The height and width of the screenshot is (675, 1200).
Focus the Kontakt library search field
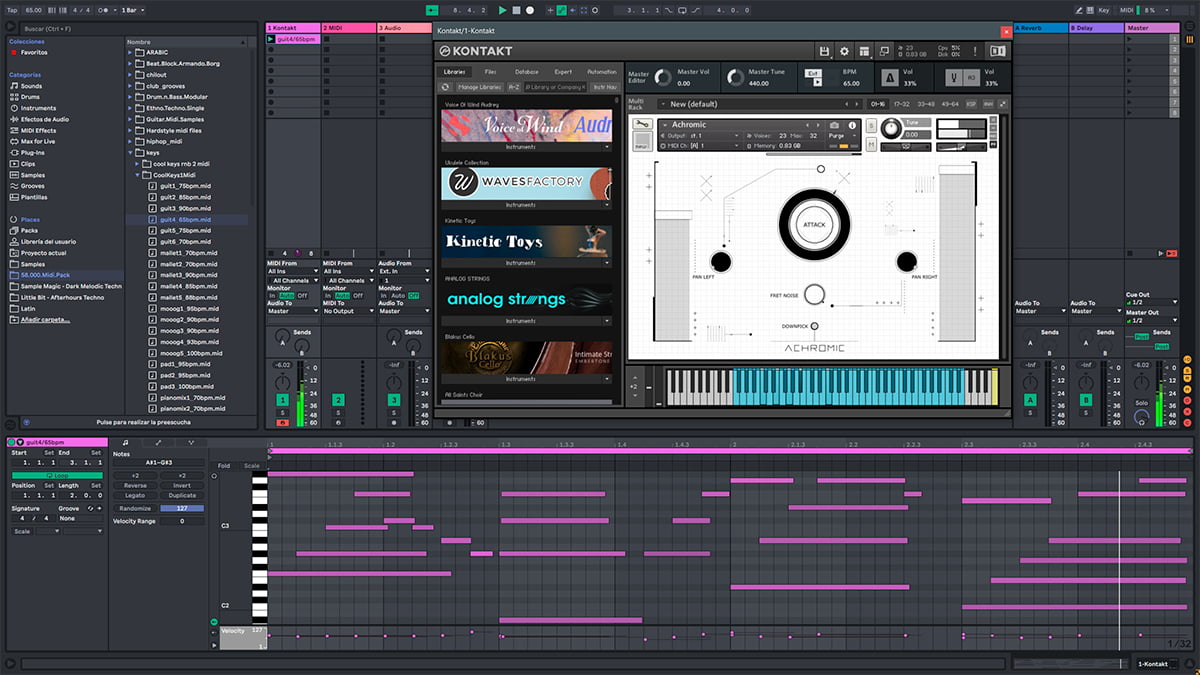coord(556,87)
